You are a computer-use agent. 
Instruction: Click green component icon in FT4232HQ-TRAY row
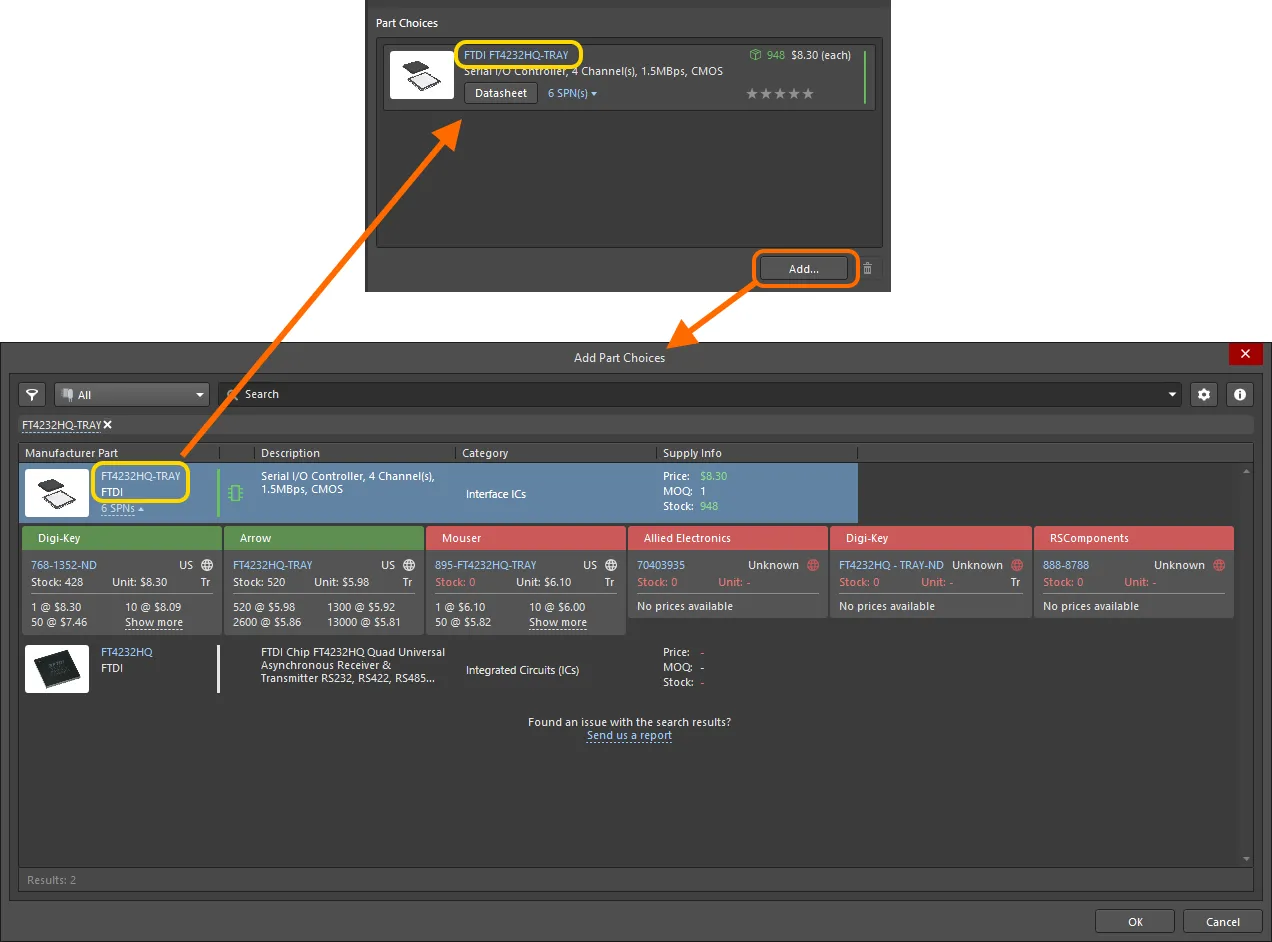pos(235,492)
